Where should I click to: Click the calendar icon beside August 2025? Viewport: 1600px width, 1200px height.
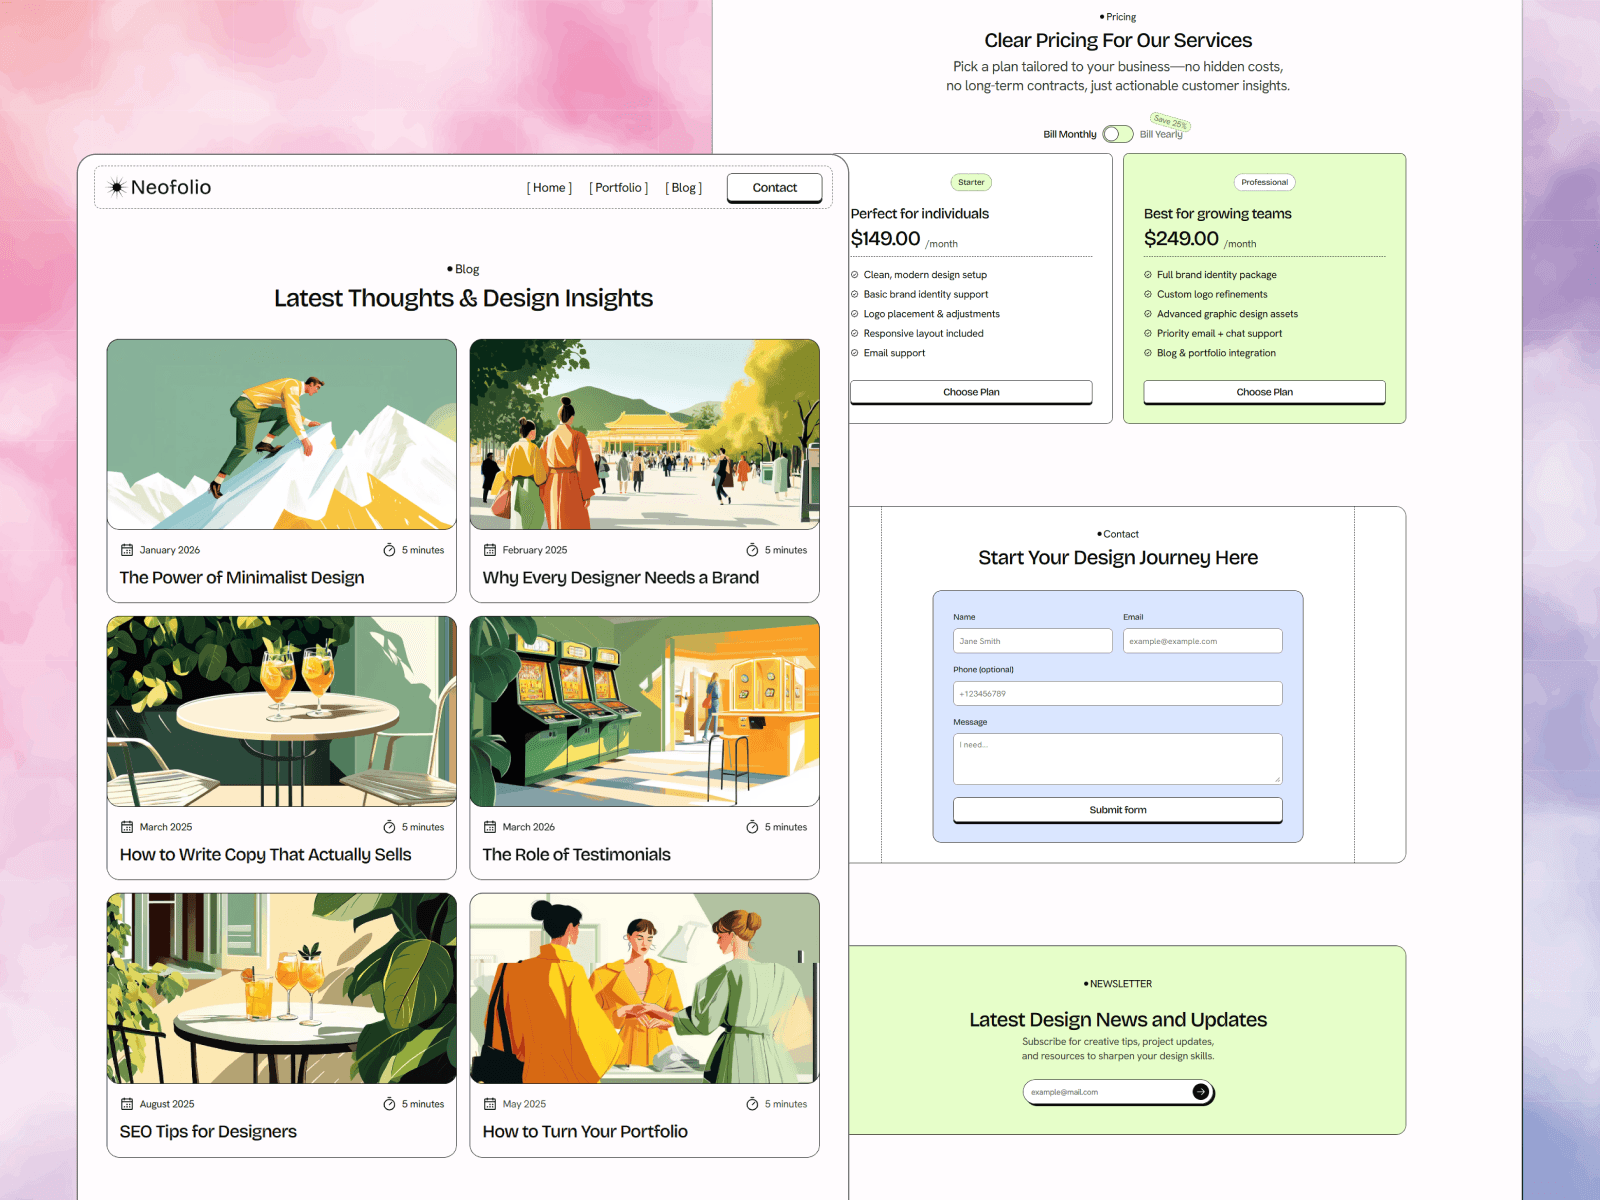coord(127,1104)
